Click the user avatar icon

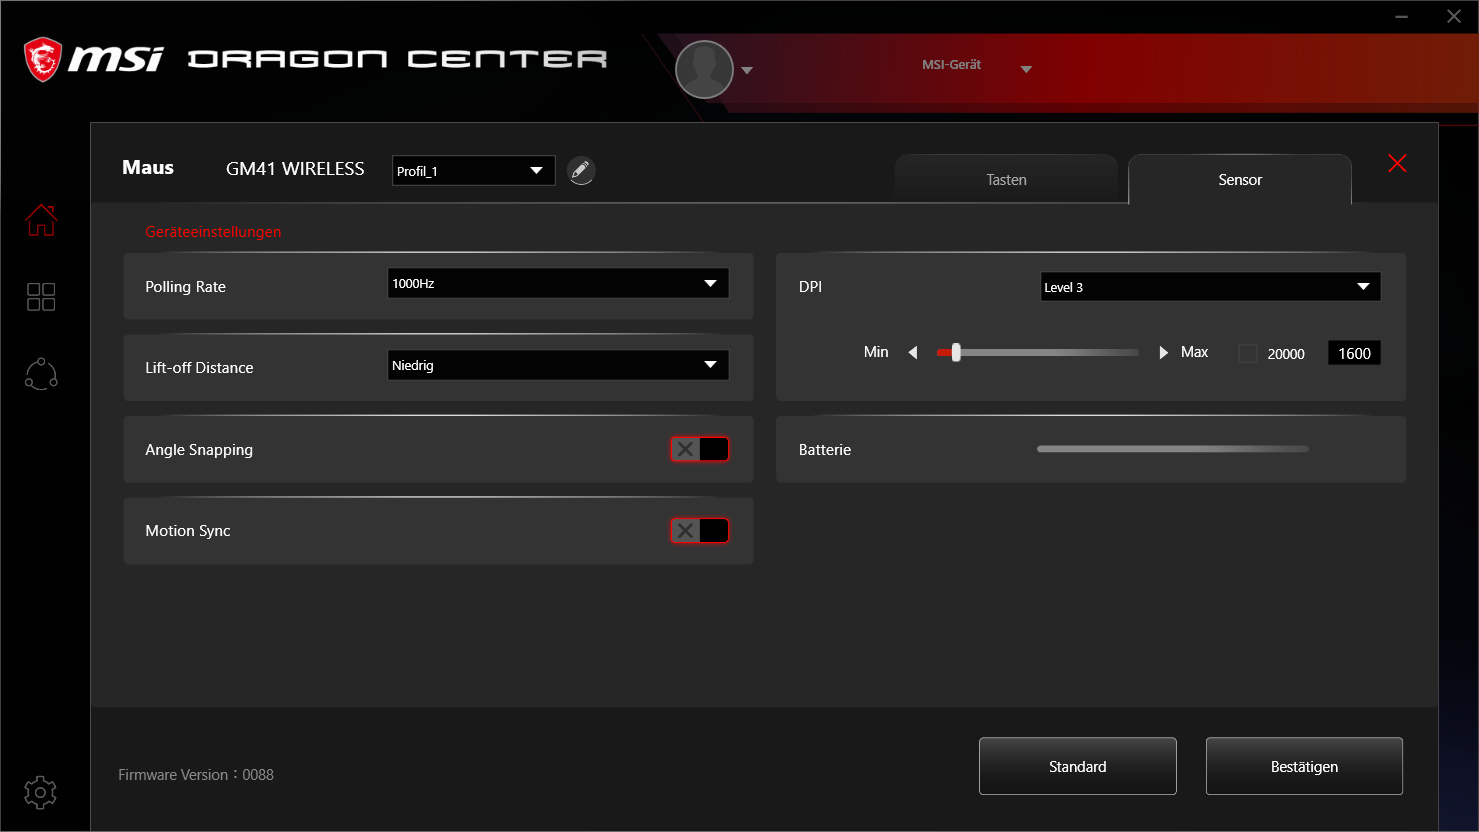pyautogui.click(x=704, y=69)
